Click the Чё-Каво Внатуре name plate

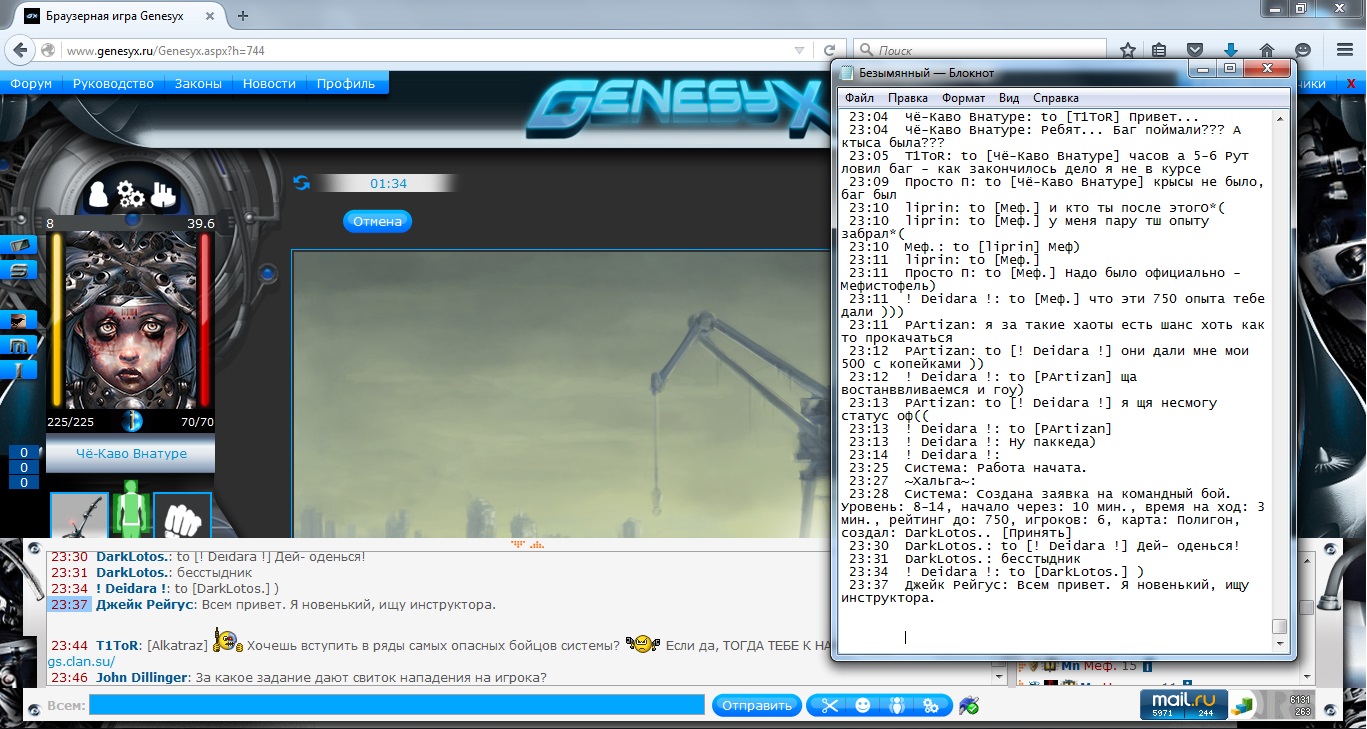(x=132, y=453)
